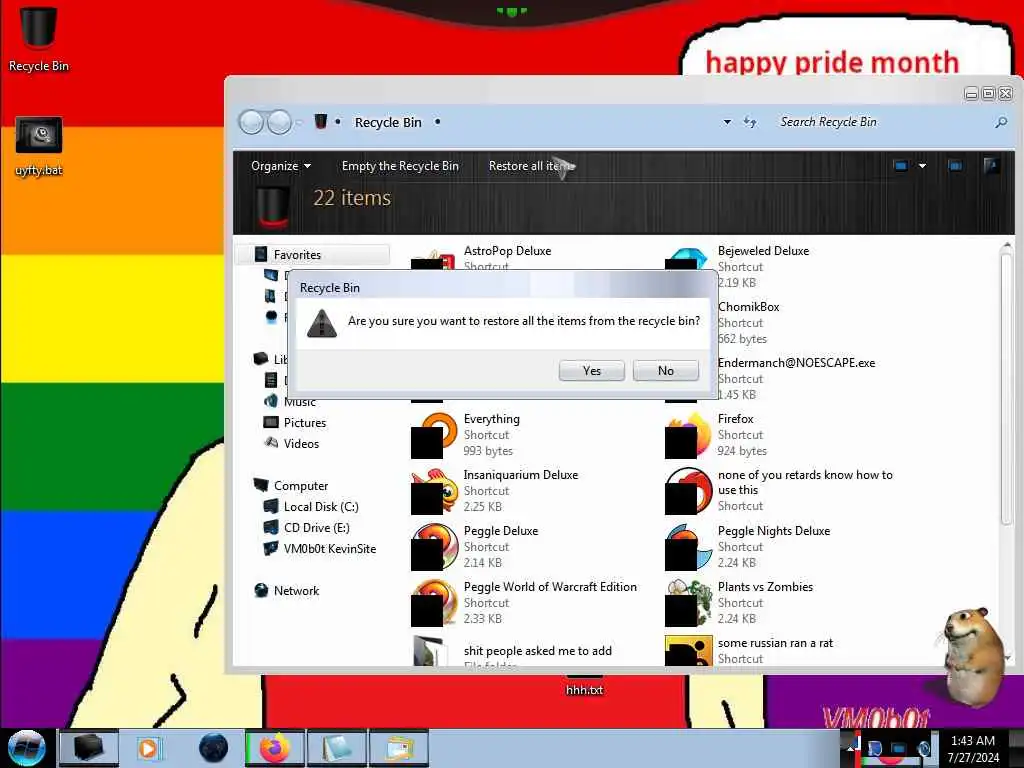Select the Firefox shortcut icon
1024x768 pixels.
pos(688,435)
